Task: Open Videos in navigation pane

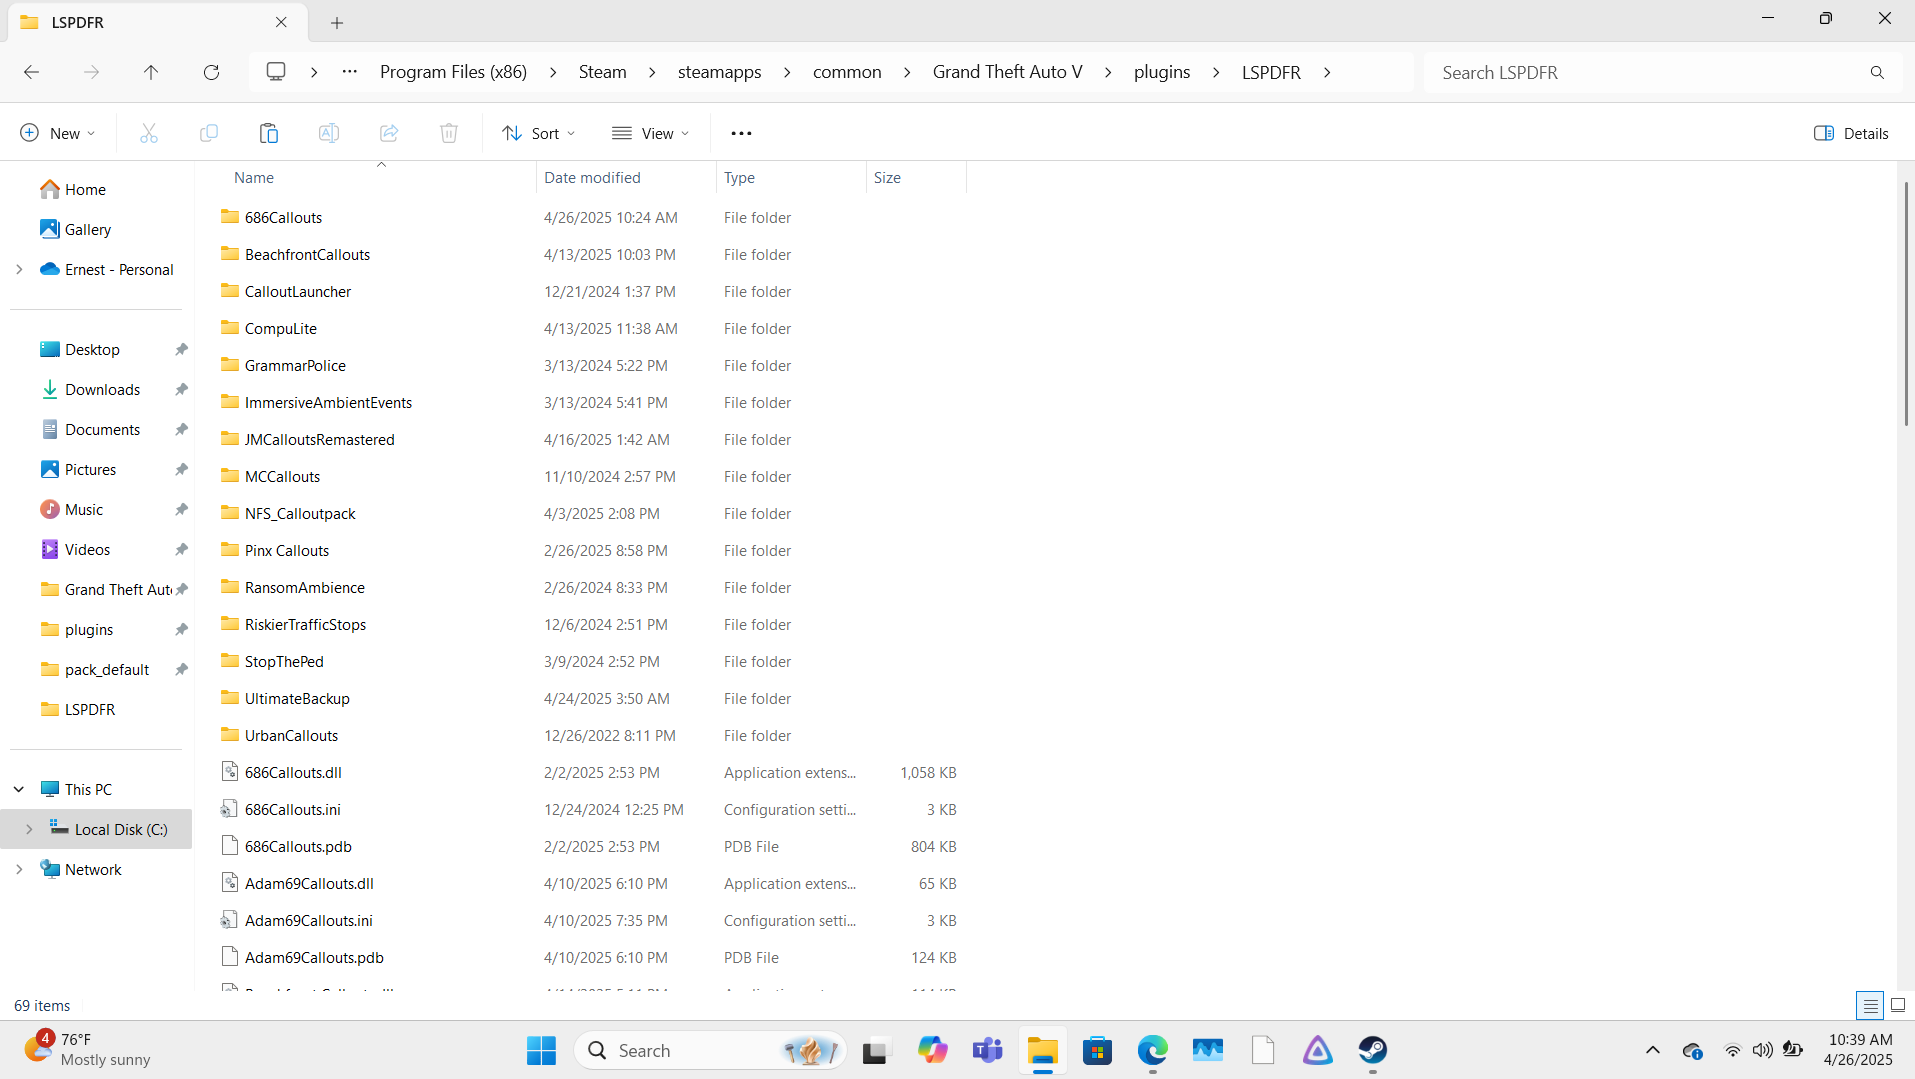Action: [x=87, y=549]
